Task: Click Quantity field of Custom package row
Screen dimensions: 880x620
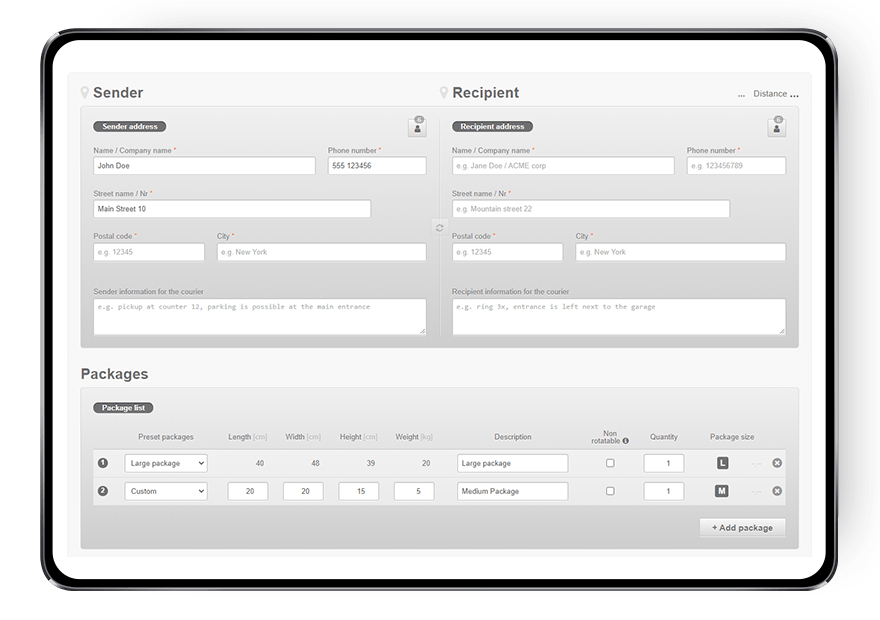Action: (x=664, y=491)
